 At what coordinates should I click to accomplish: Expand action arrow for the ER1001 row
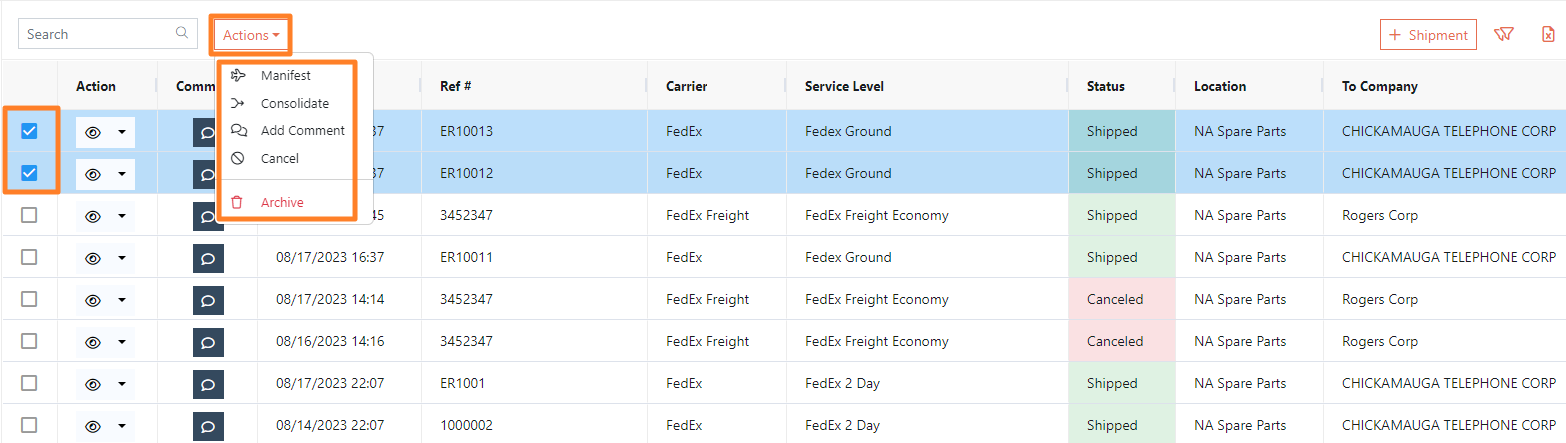pos(122,384)
